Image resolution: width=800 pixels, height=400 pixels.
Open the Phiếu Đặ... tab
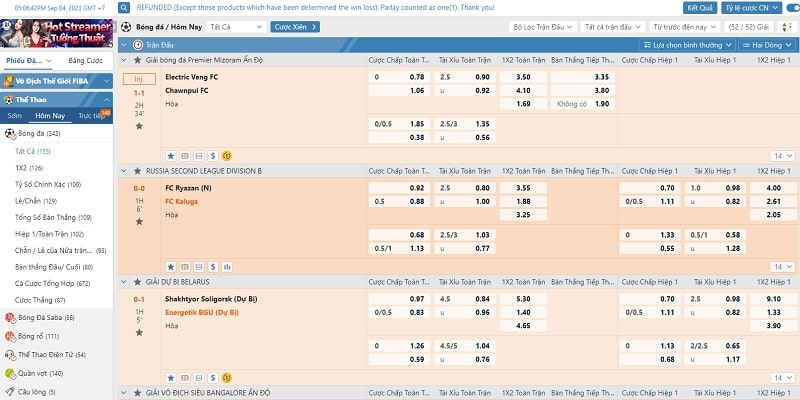pos(29,61)
